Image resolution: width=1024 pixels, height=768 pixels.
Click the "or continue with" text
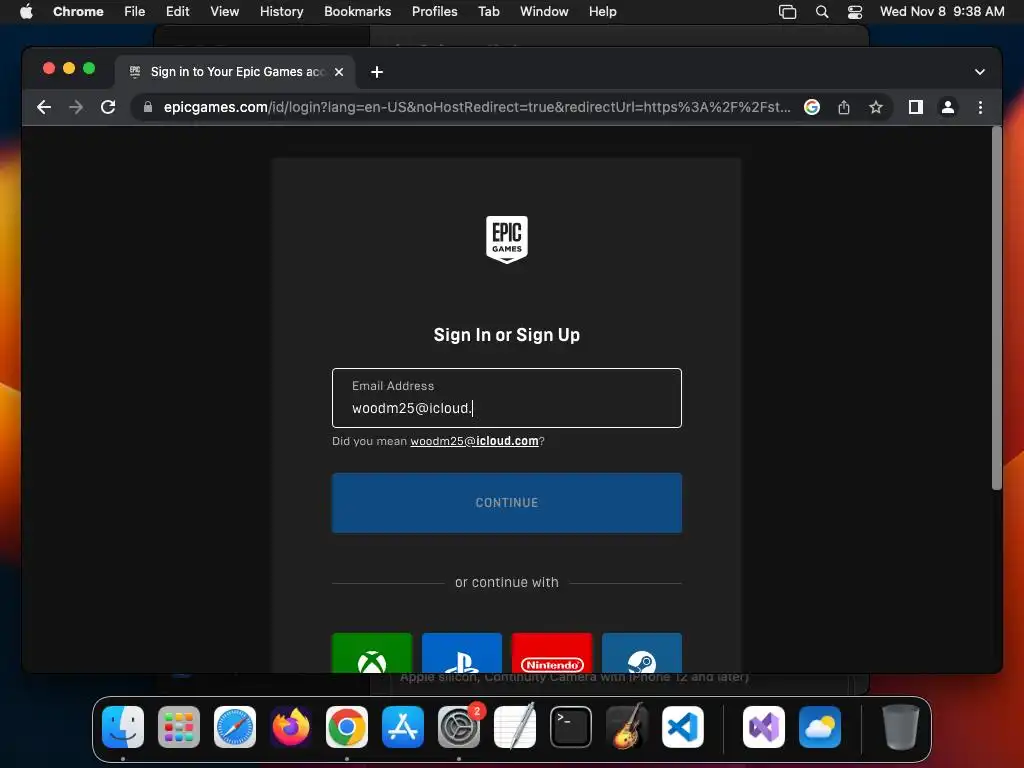tap(507, 583)
